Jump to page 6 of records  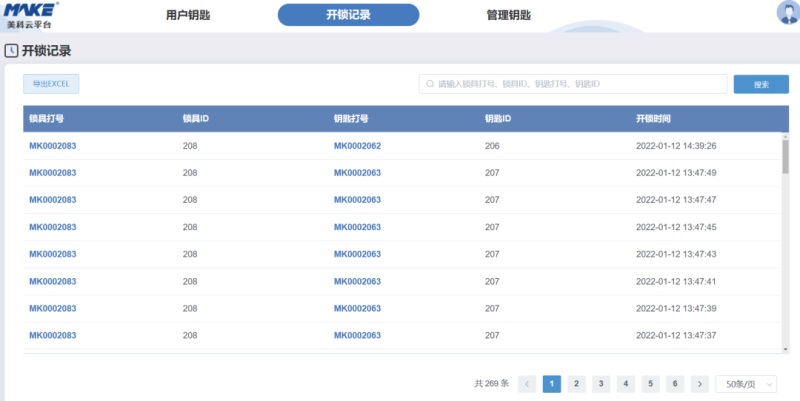(675, 384)
